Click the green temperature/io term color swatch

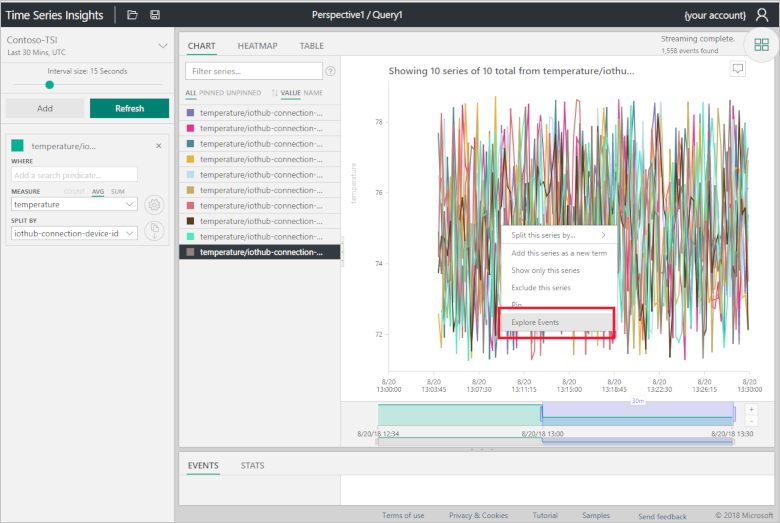pos(17,145)
